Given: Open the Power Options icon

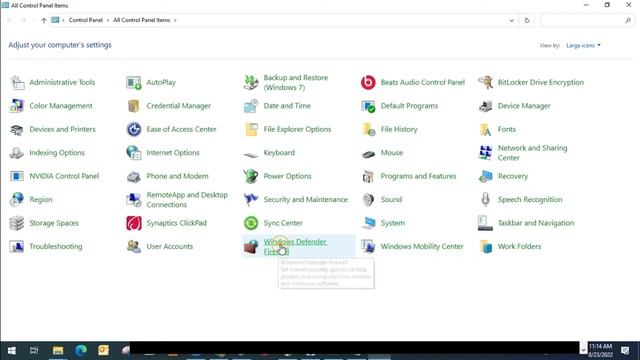Looking at the screenshot, I should coord(251,176).
